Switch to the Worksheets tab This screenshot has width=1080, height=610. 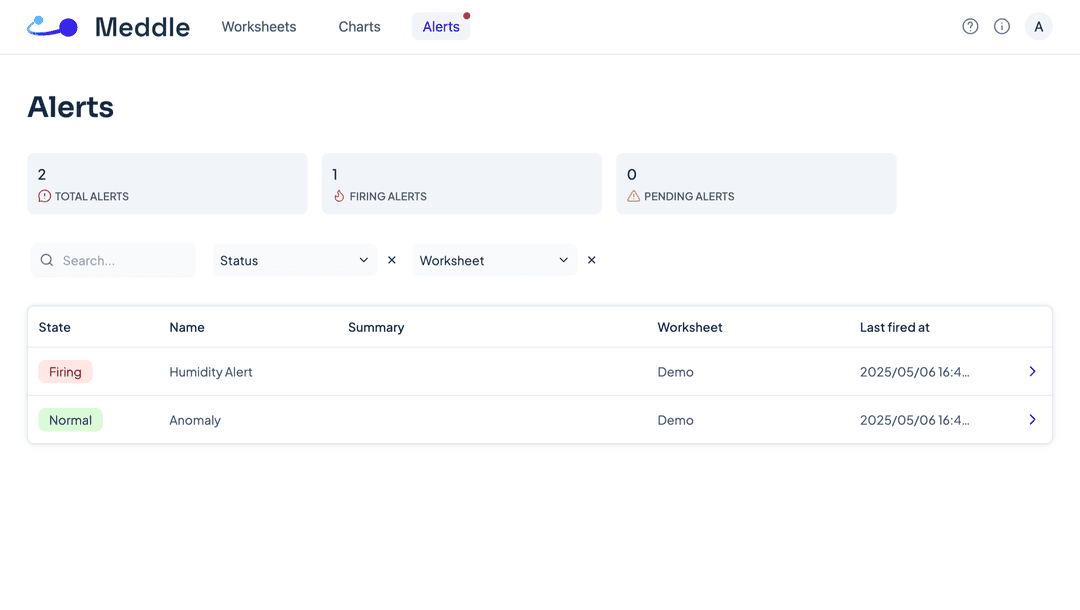[258, 27]
